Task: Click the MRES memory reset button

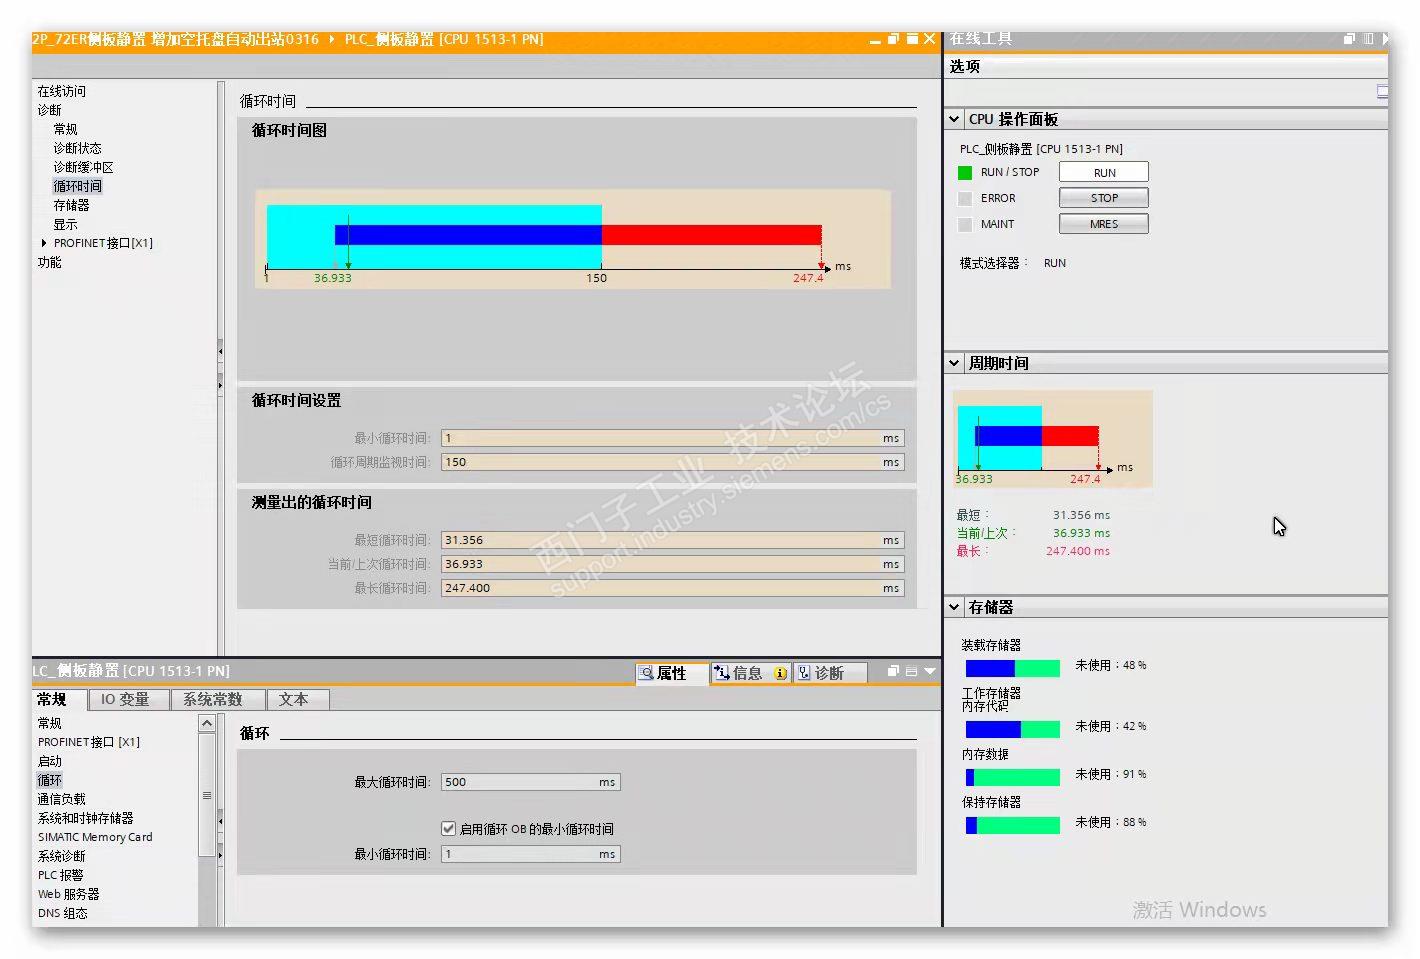Action: tap(1104, 224)
